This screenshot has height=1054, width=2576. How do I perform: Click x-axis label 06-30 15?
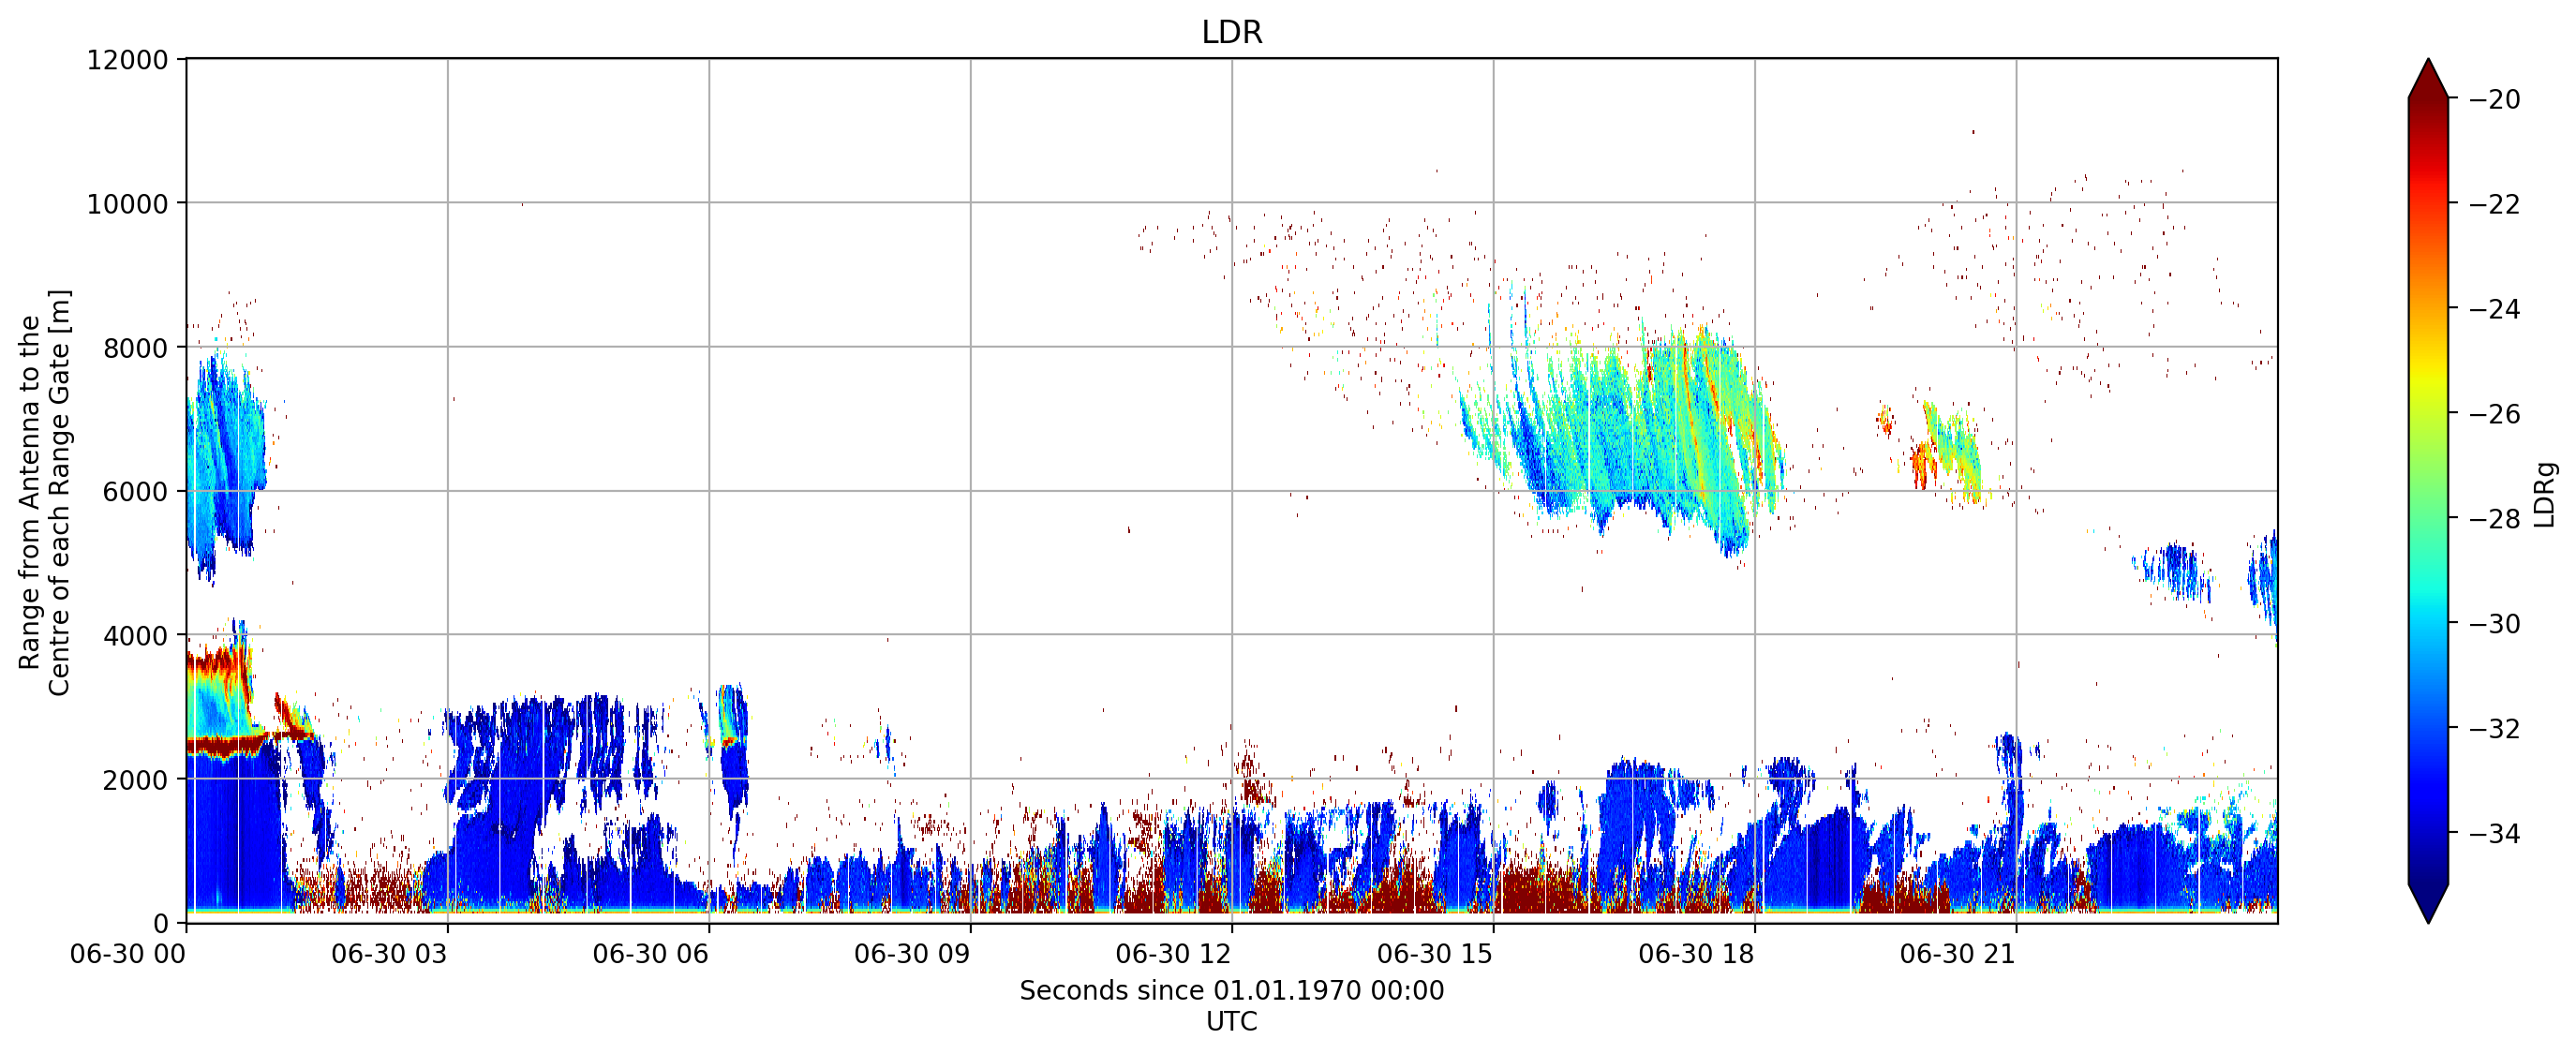tap(1435, 954)
